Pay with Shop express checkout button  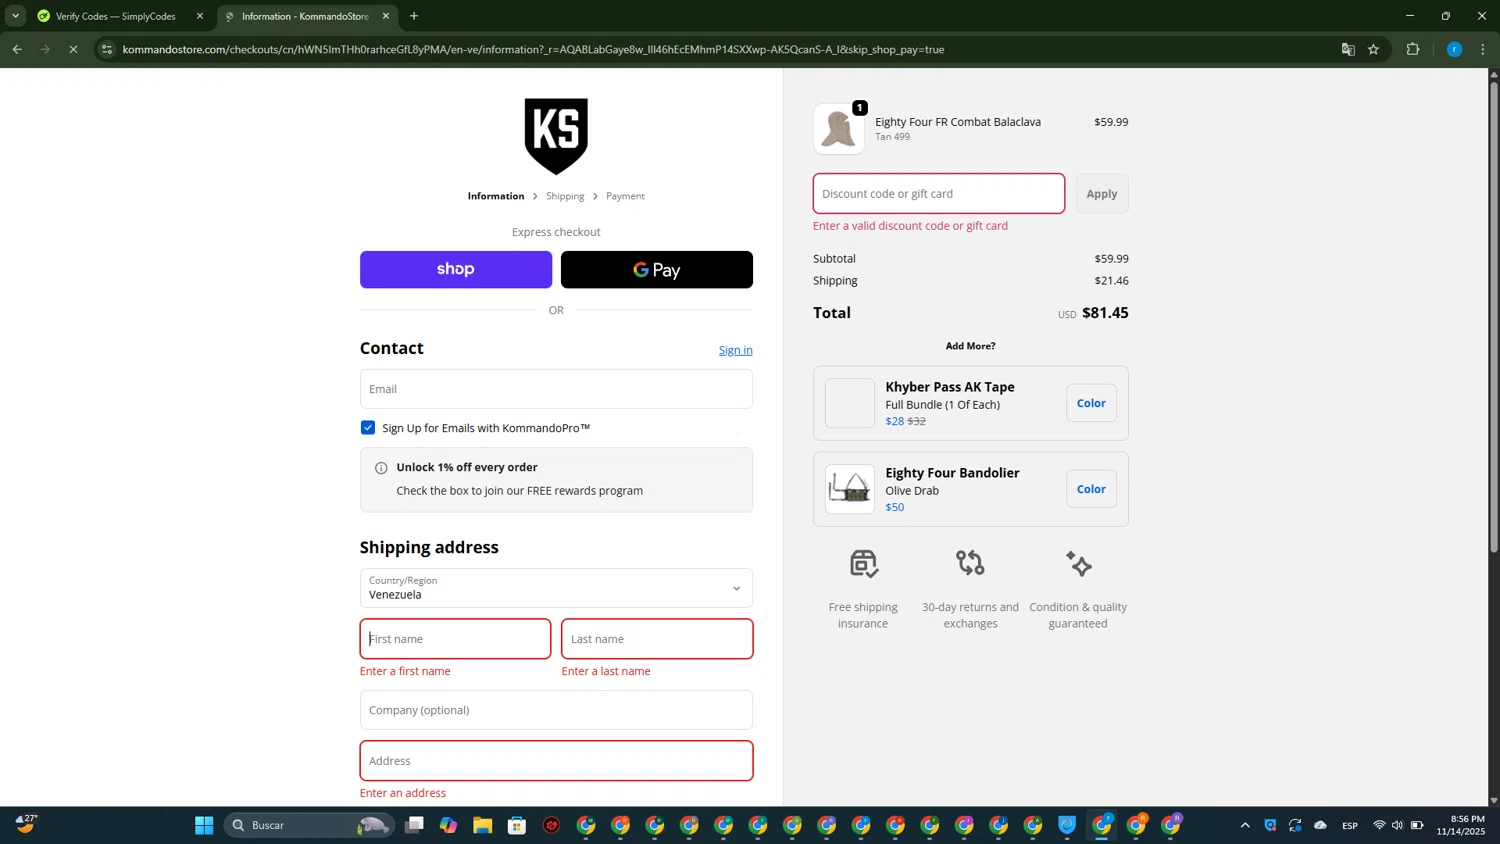click(456, 270)
